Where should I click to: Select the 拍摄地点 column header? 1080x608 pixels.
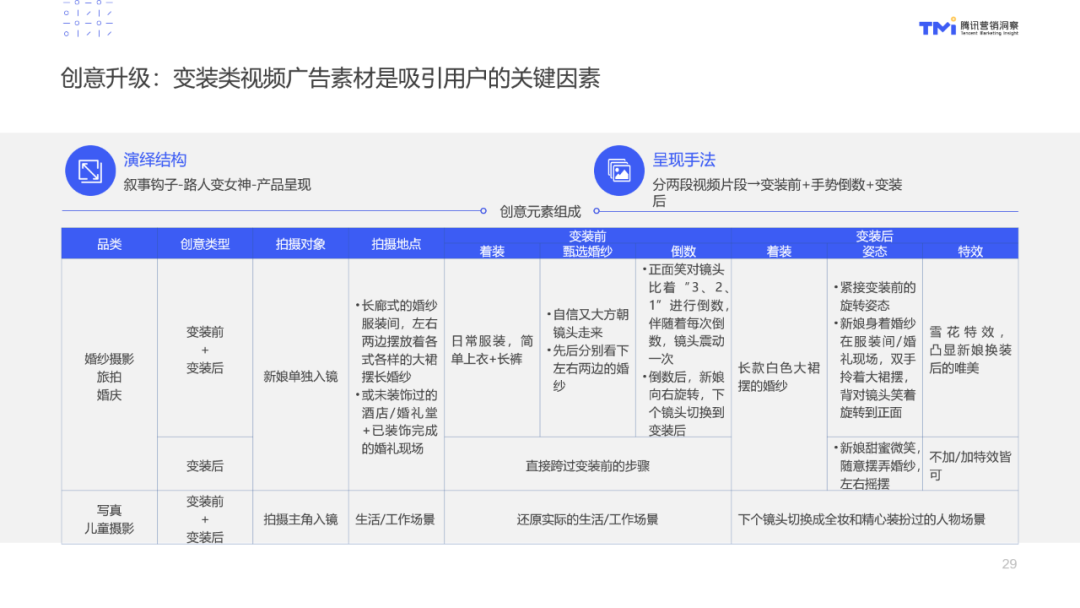(x=396, y=244)
